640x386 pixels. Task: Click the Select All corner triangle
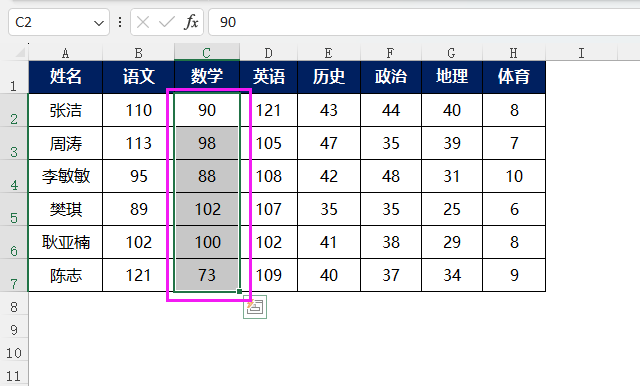(x=20, y=52)
